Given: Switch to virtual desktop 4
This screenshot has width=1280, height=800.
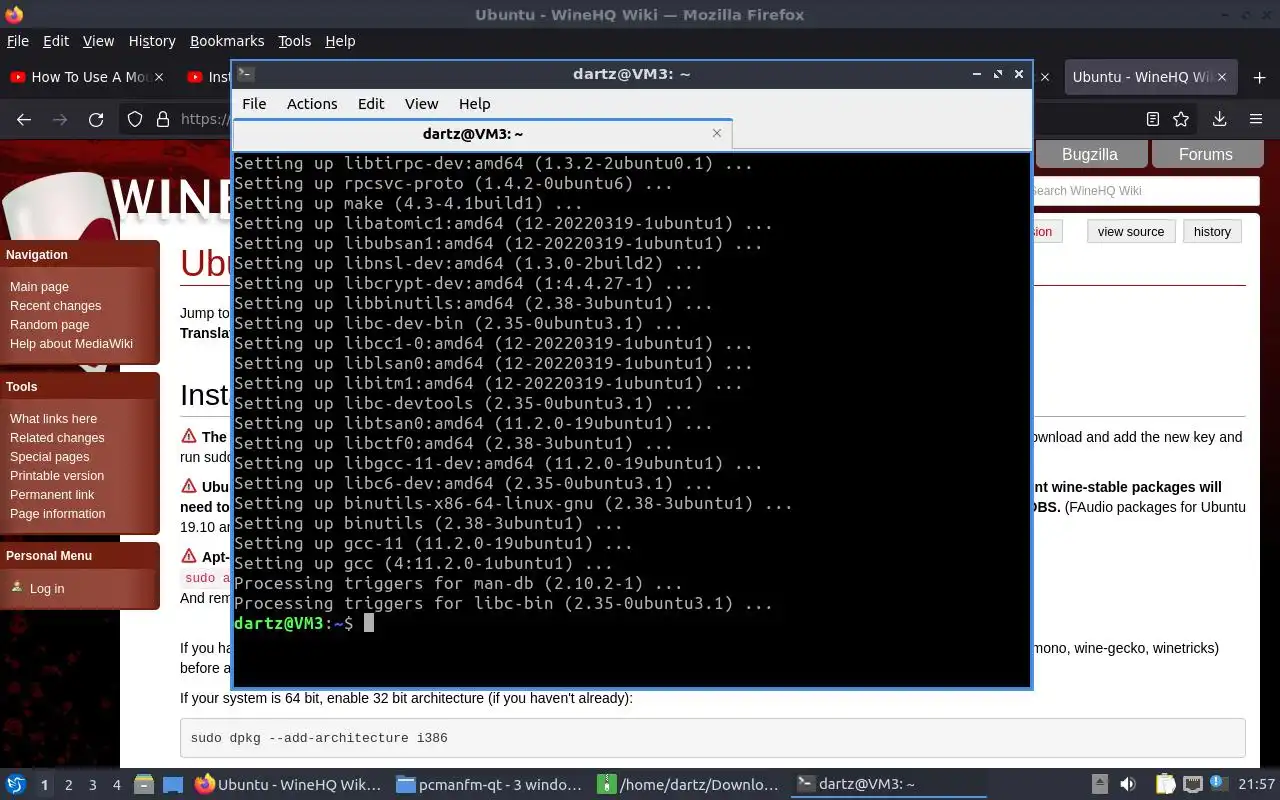Looking at the screenshot, I should [x=117, y=785].
